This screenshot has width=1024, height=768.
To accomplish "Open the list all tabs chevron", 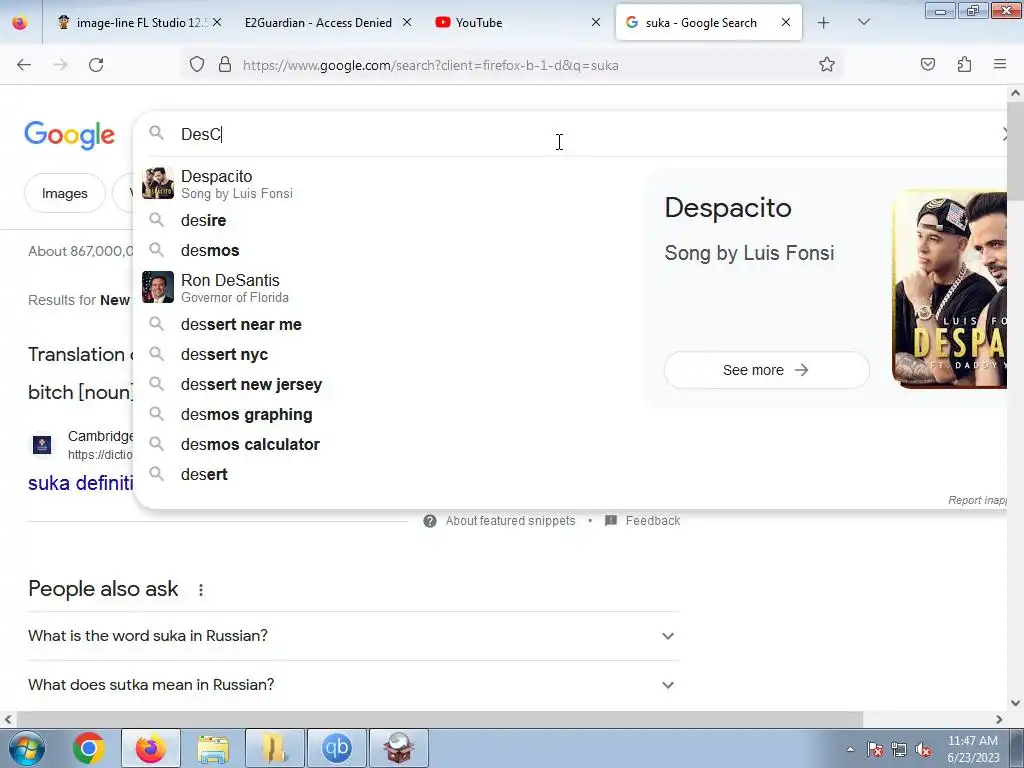I will (863, 22).
